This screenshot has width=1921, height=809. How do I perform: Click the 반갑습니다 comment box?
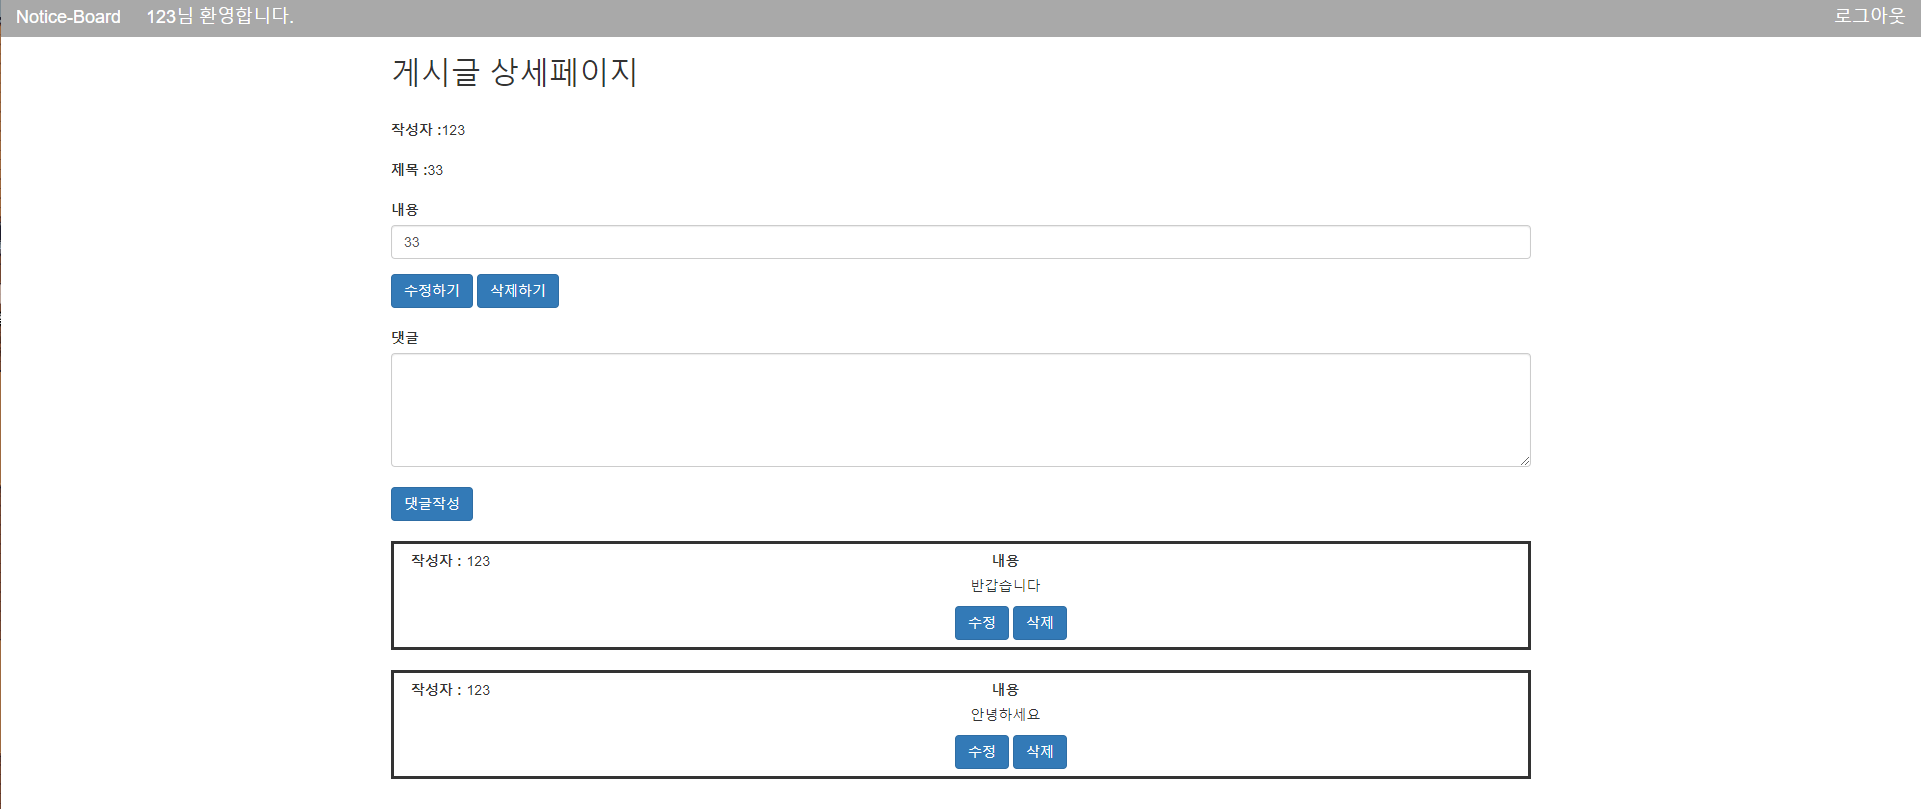point(700,596)
